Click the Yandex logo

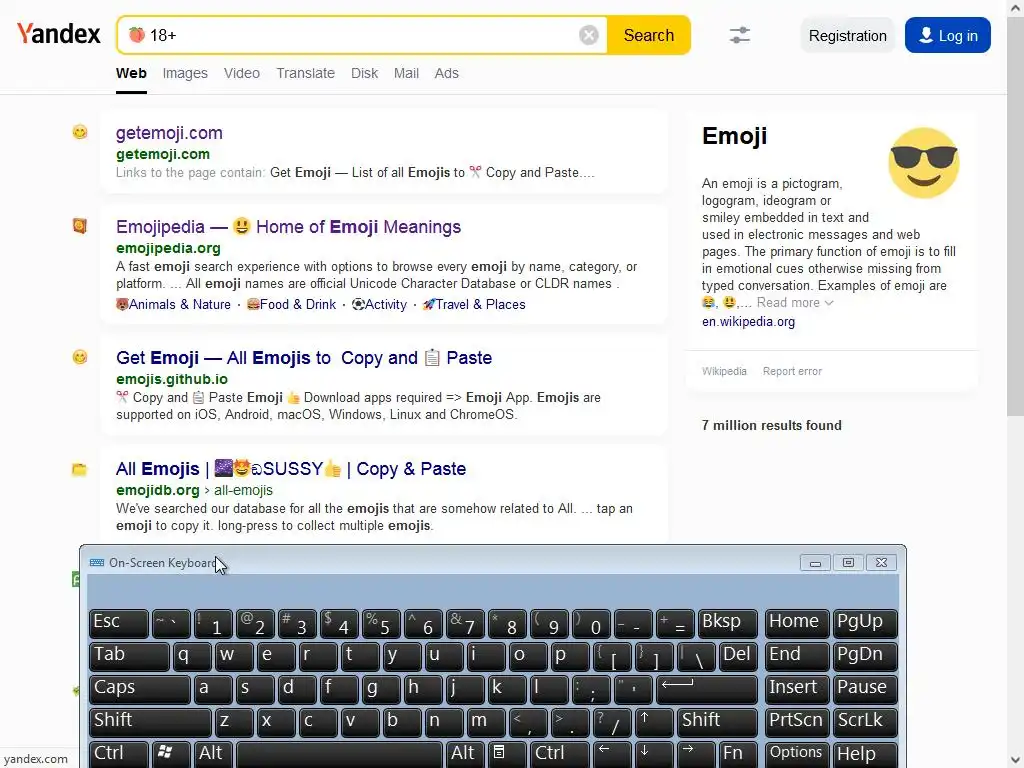point(59,34)
